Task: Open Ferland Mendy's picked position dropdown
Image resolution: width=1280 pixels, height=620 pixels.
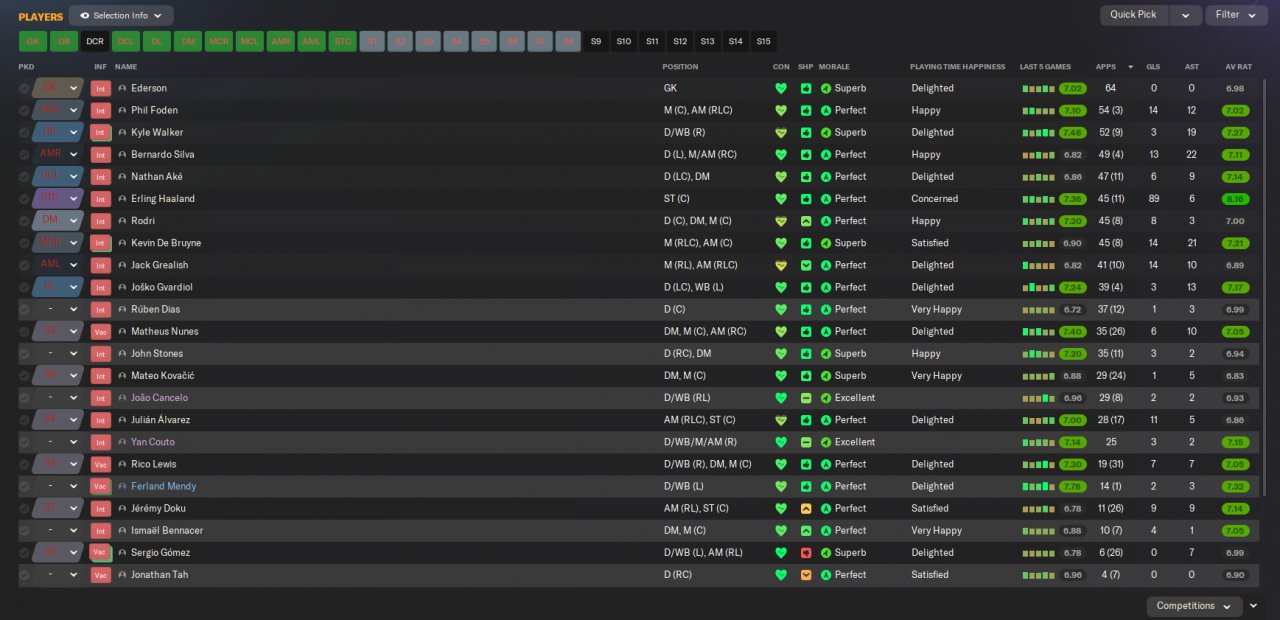Action: pos(58,486)
